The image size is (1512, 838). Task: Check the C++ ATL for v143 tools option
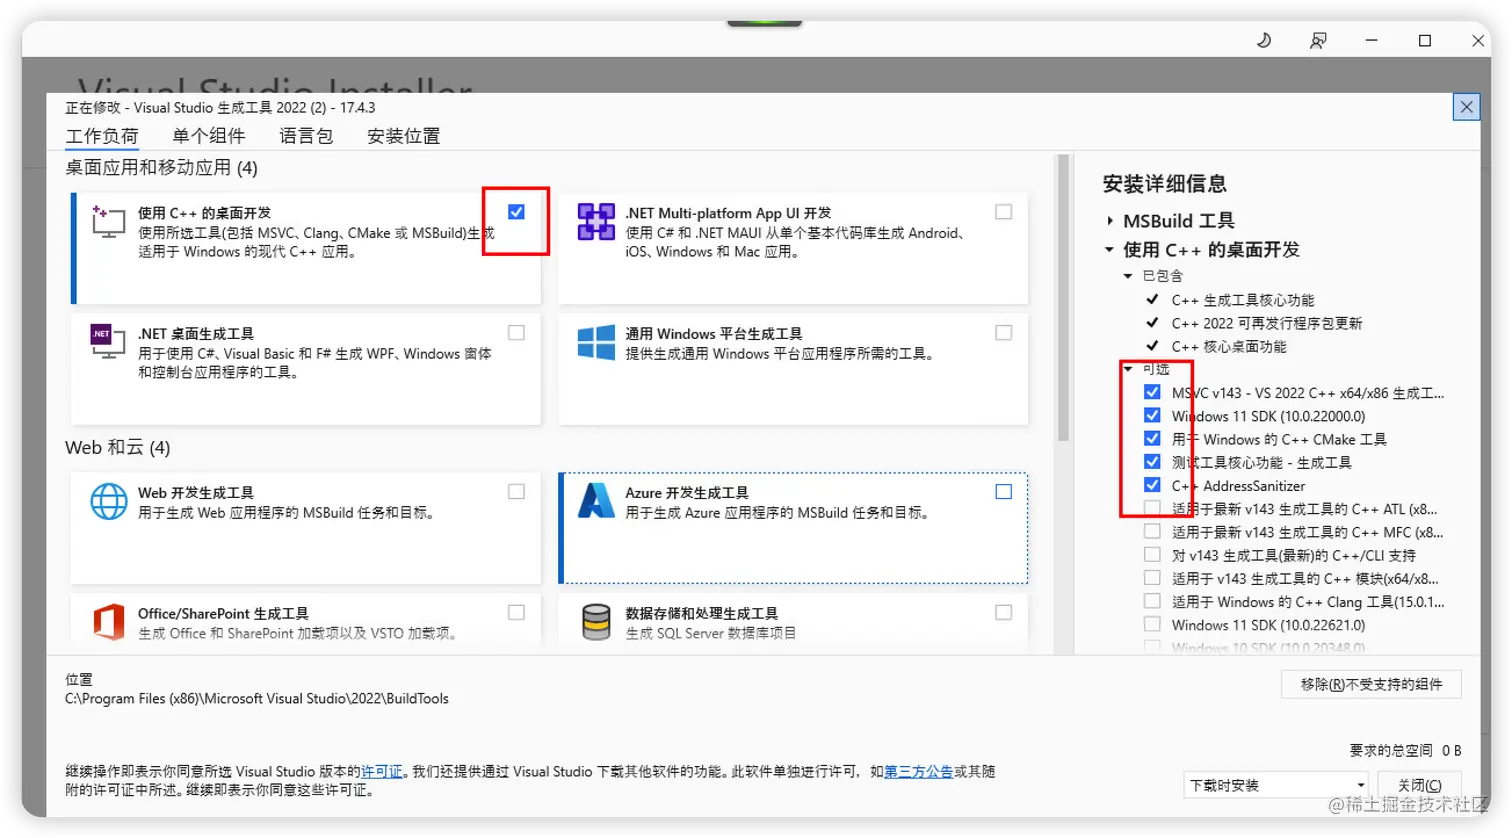[1152, 508]
